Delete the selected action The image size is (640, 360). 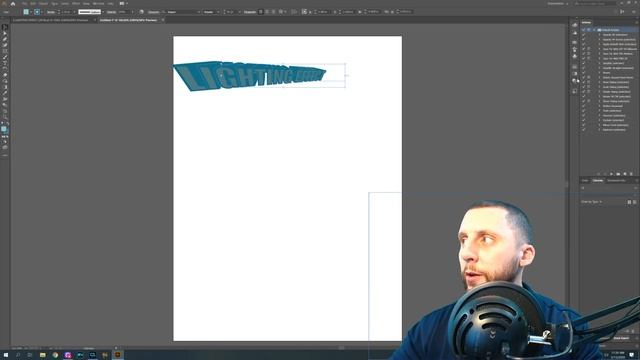tap(631, 174)
